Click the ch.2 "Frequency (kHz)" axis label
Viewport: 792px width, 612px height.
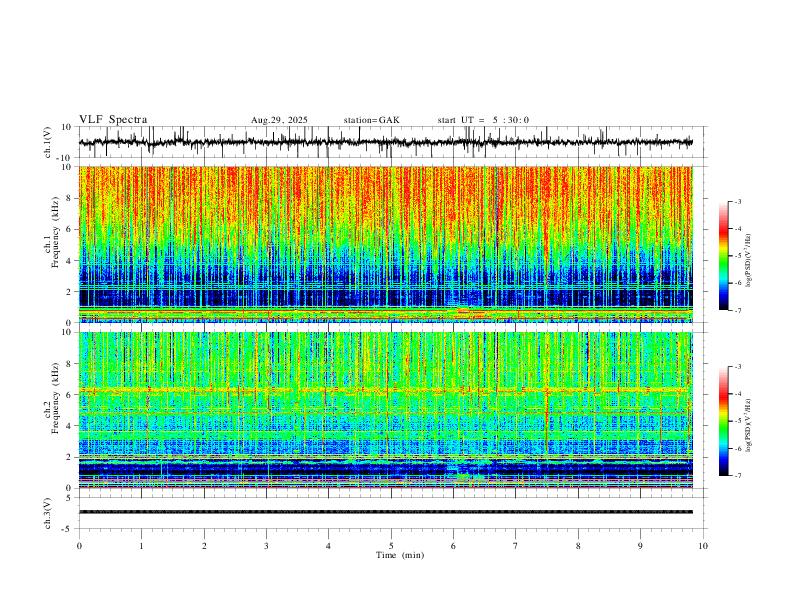tap(55, 398)
